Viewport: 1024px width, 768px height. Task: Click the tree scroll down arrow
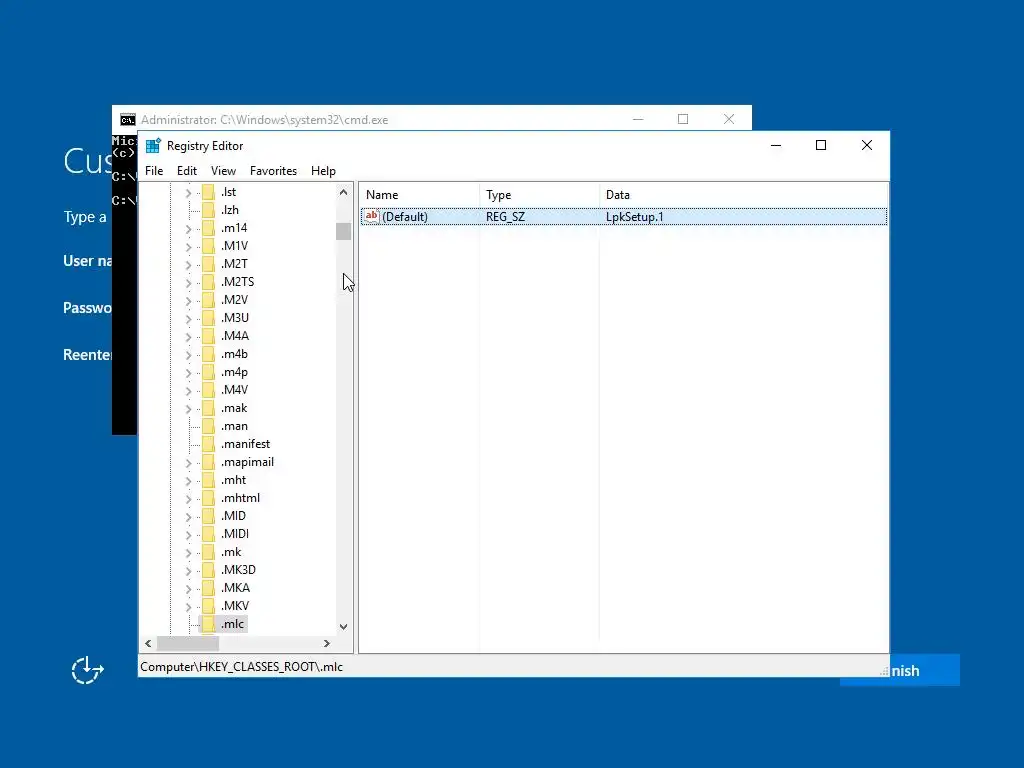pyautogui.click(x=344, y=626)
